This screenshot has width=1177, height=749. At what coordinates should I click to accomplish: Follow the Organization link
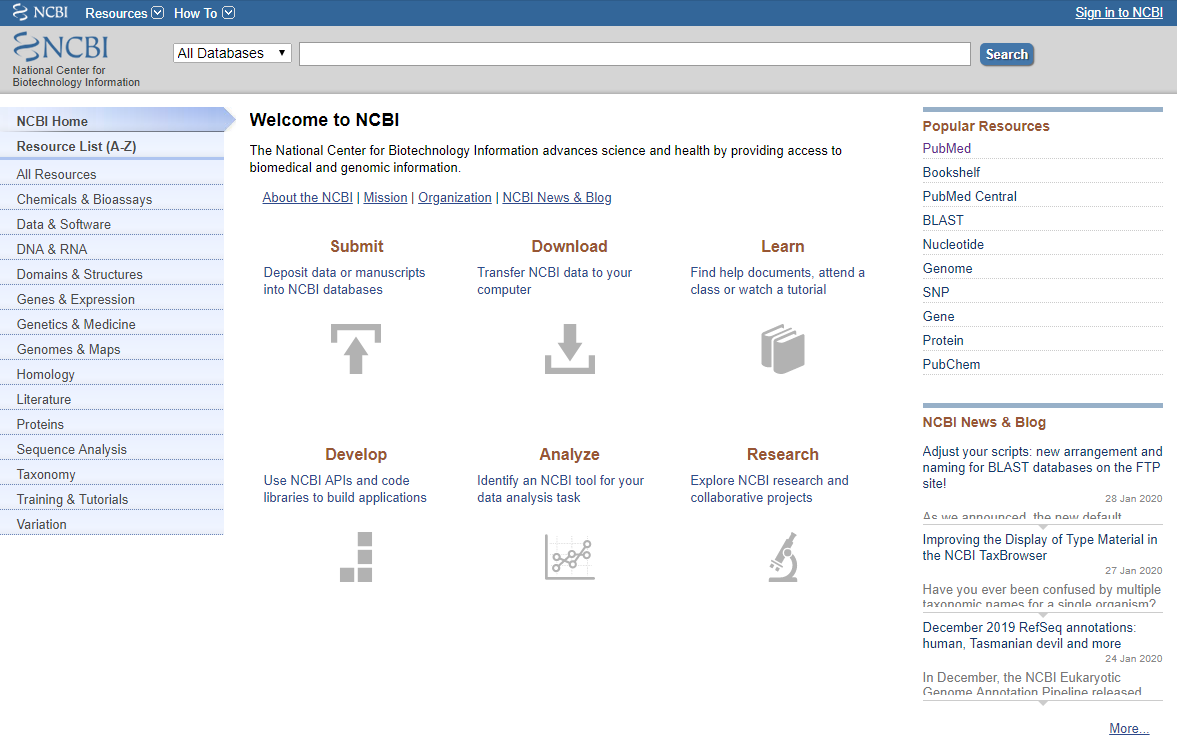455,197
